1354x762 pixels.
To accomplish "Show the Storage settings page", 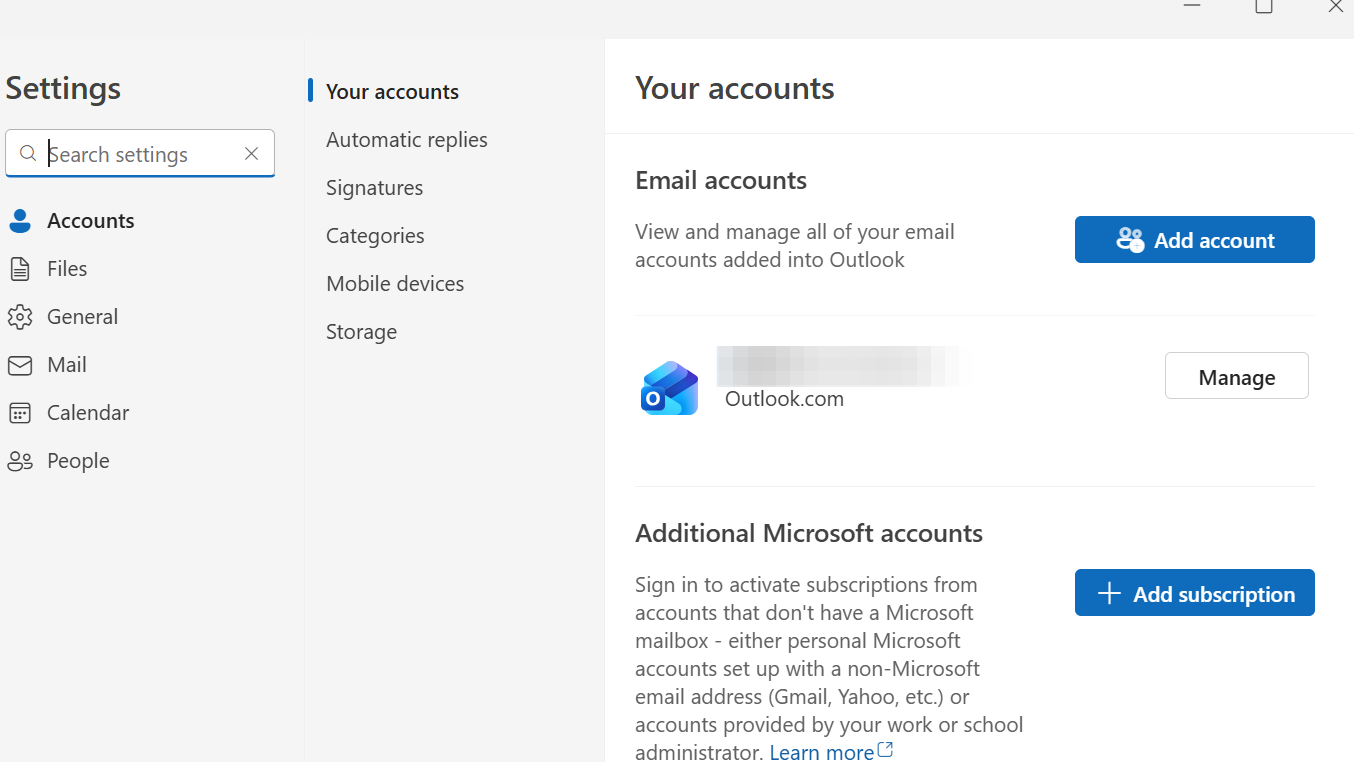I will (361, 332).
